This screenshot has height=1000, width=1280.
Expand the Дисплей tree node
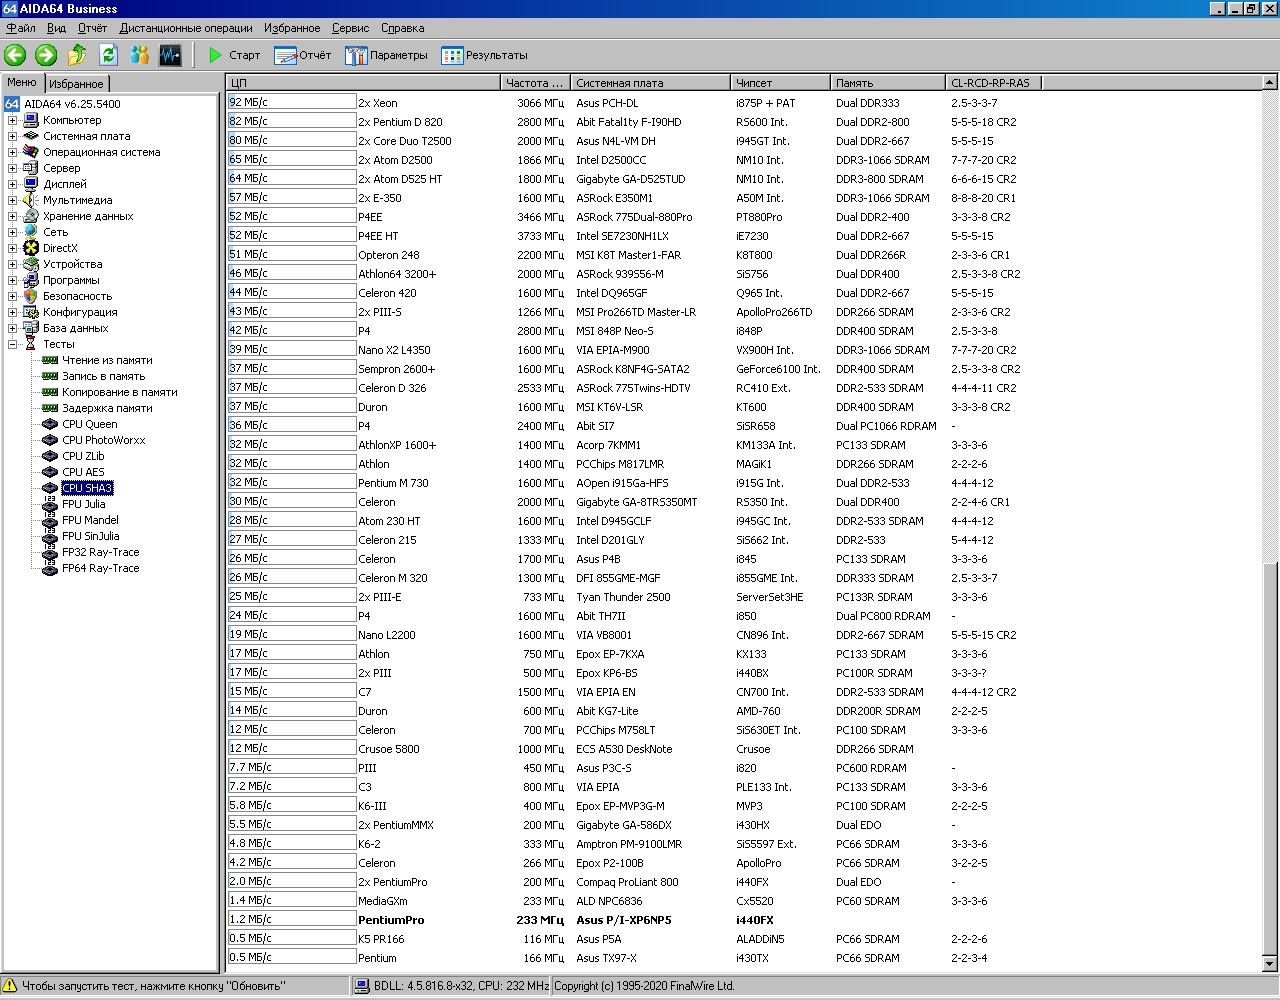click(x=13, y=184)
